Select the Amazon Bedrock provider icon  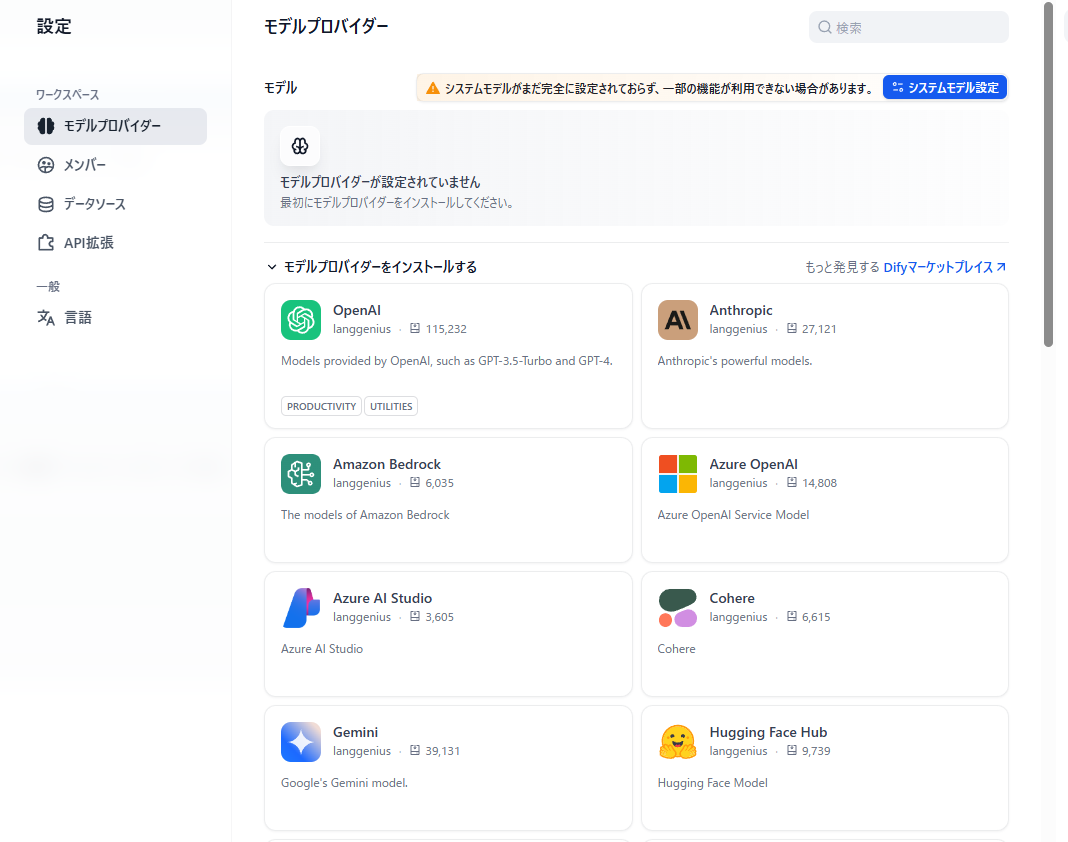(x=301, y=474)
